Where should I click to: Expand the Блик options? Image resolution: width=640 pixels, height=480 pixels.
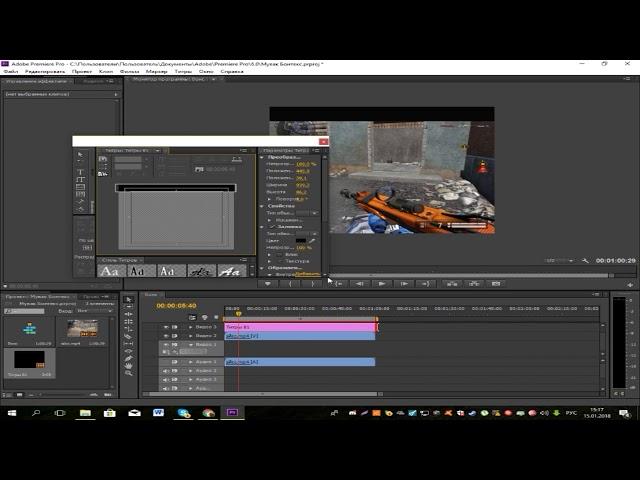coord(269,254)
